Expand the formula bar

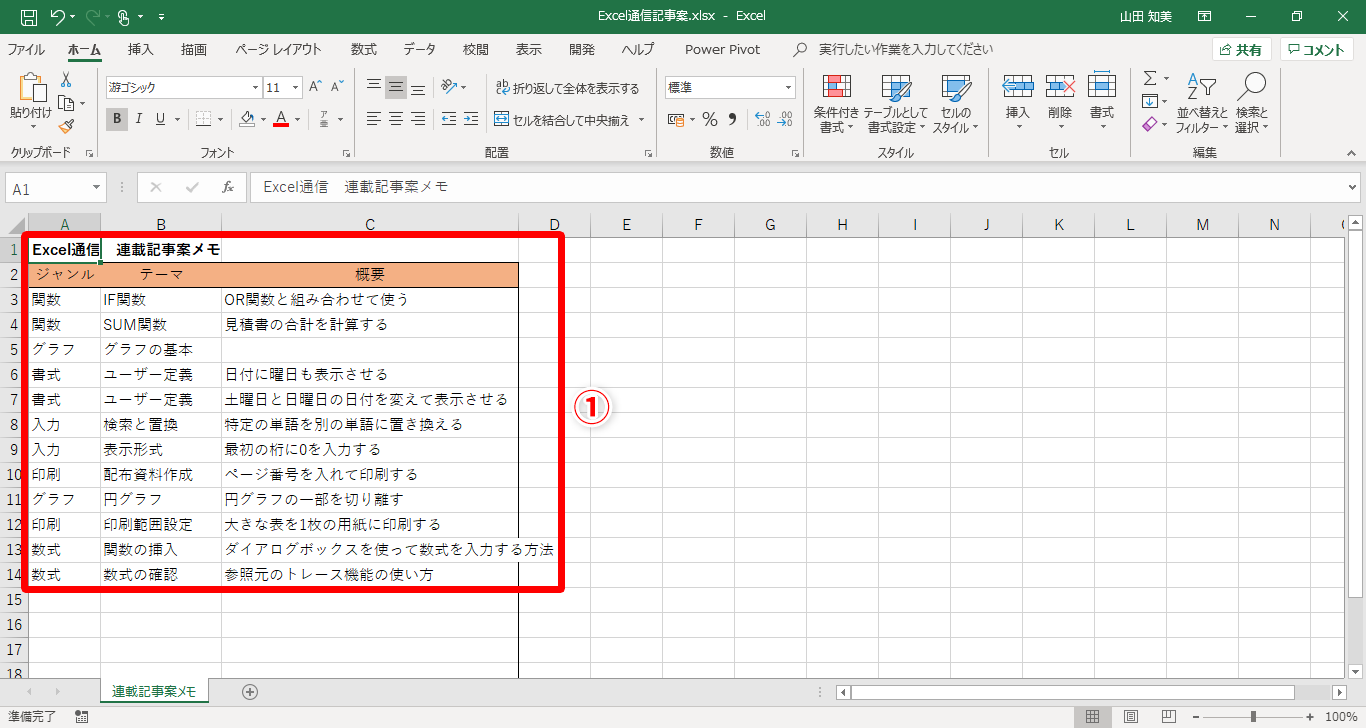(1353, 187)
